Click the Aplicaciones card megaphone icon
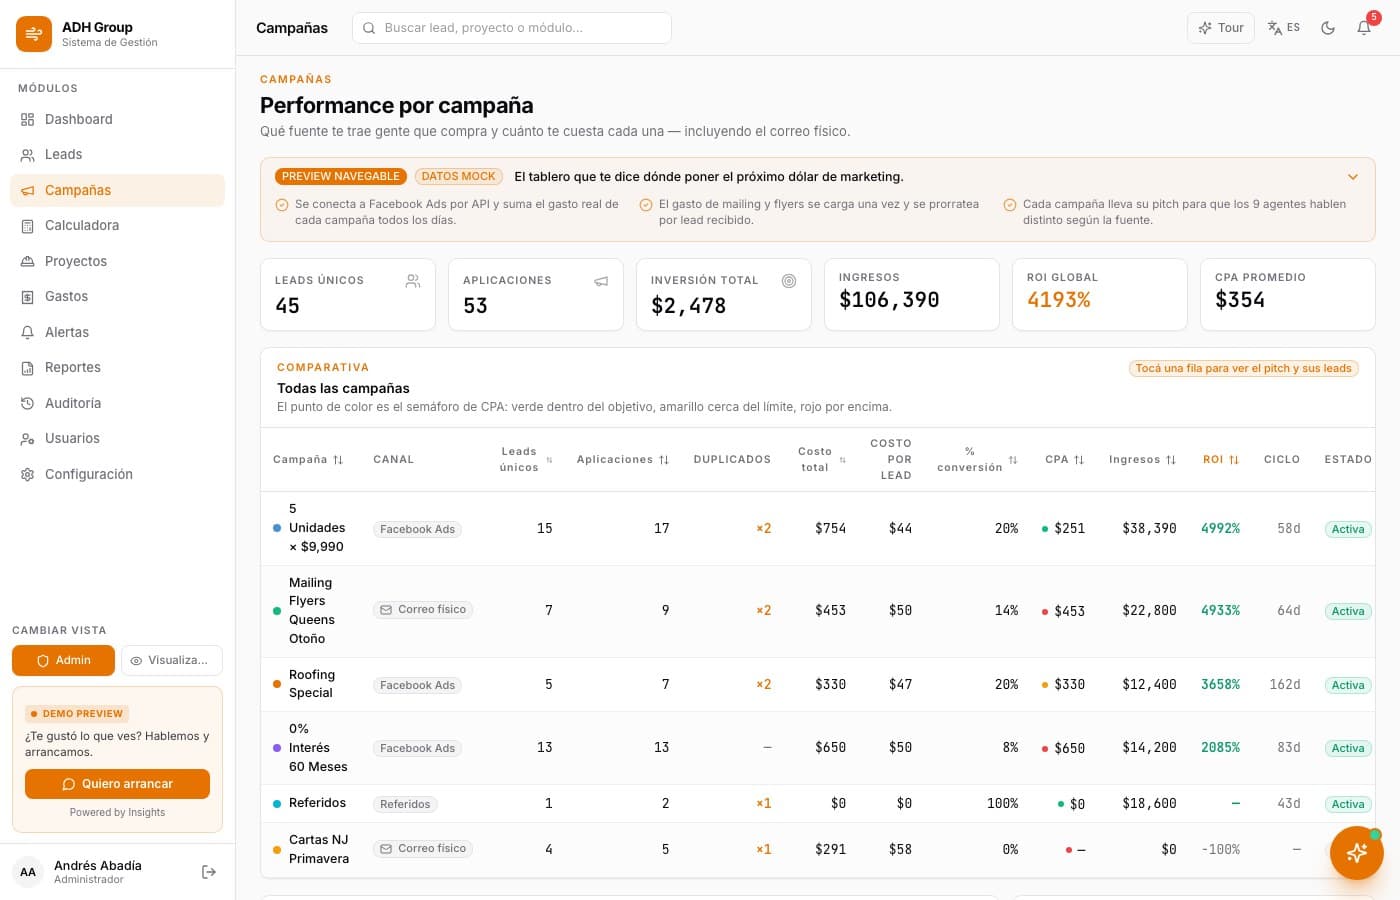The width and height of the screenshot is (1400, 900). pos(601,281)
